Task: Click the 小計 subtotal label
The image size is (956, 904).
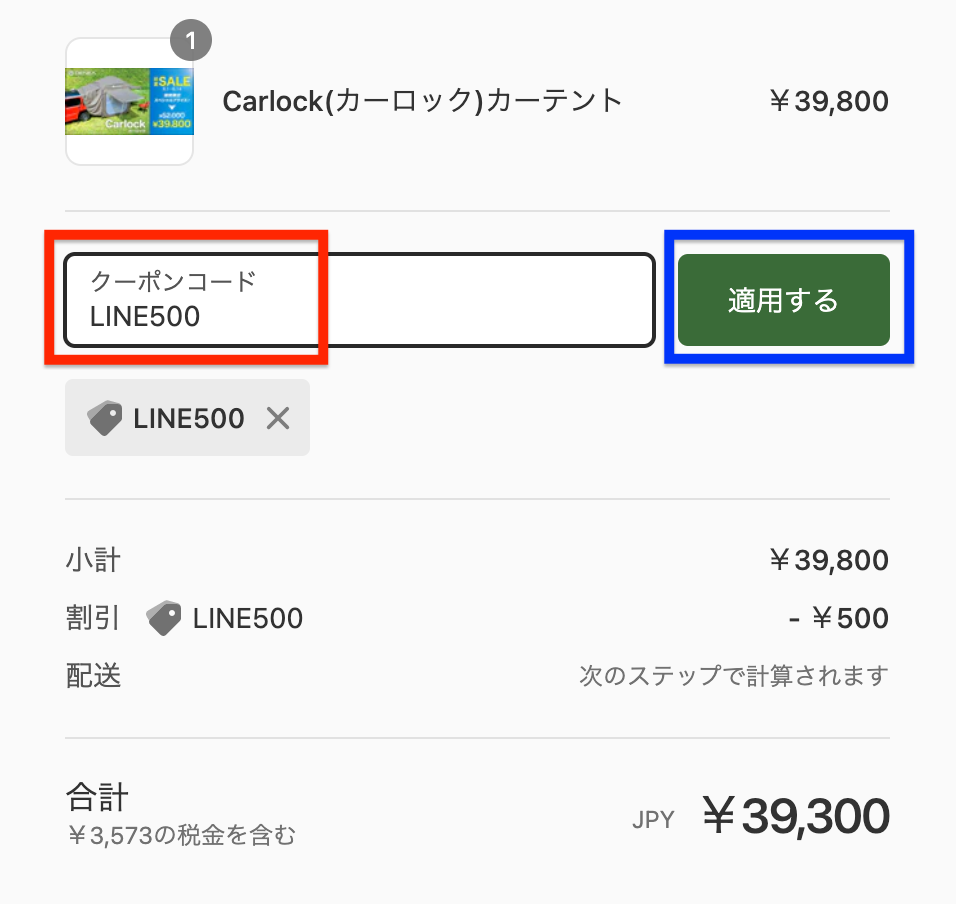Action: (x=93, y=560)
